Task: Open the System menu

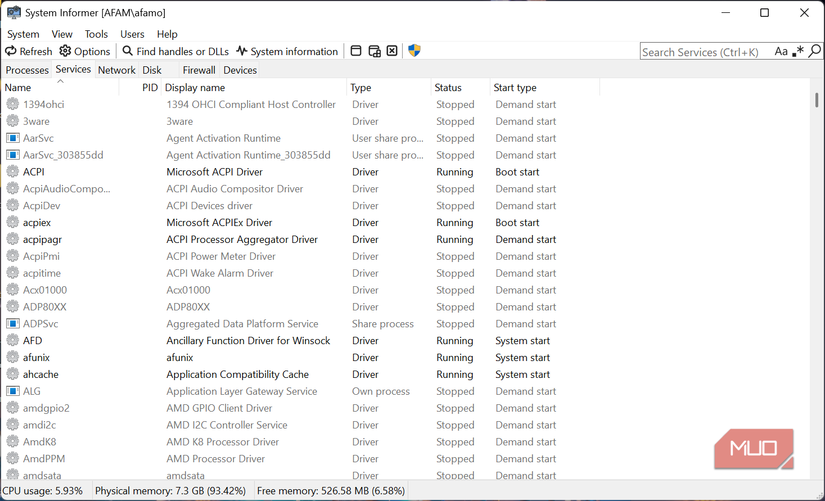Action: click(x=23, y=34)
